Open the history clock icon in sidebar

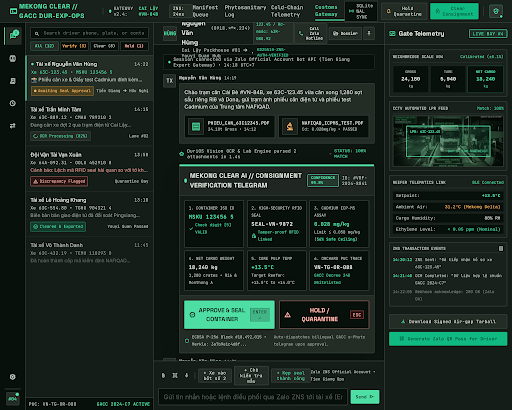coord(13,103)
